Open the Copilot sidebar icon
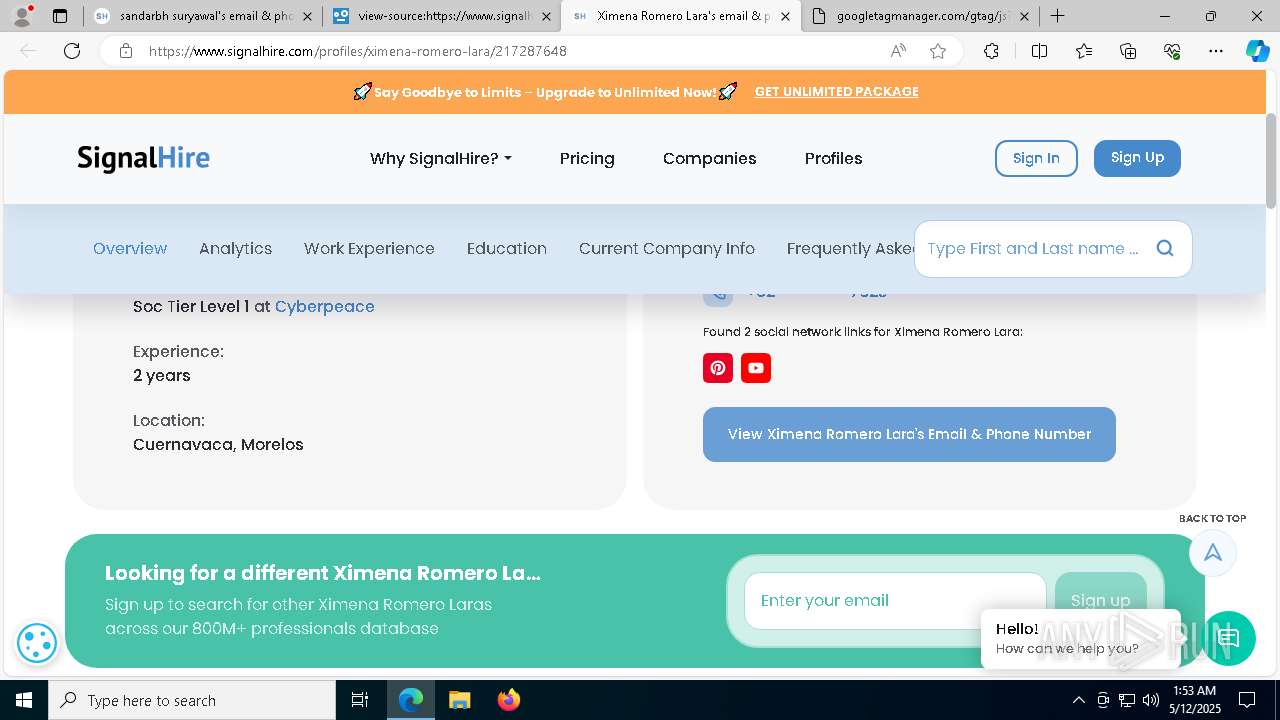The image size is (1280, 720). 1257,51
